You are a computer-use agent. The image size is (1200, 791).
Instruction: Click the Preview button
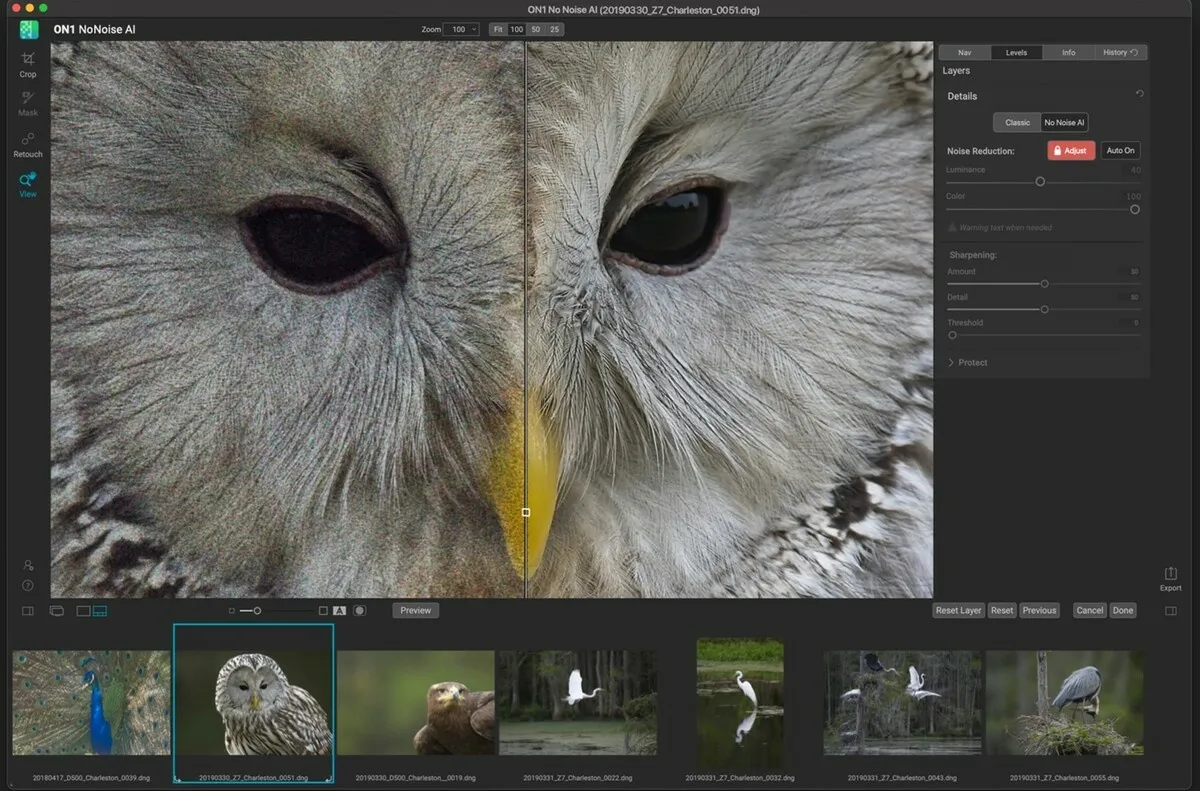tap(415, 610)
